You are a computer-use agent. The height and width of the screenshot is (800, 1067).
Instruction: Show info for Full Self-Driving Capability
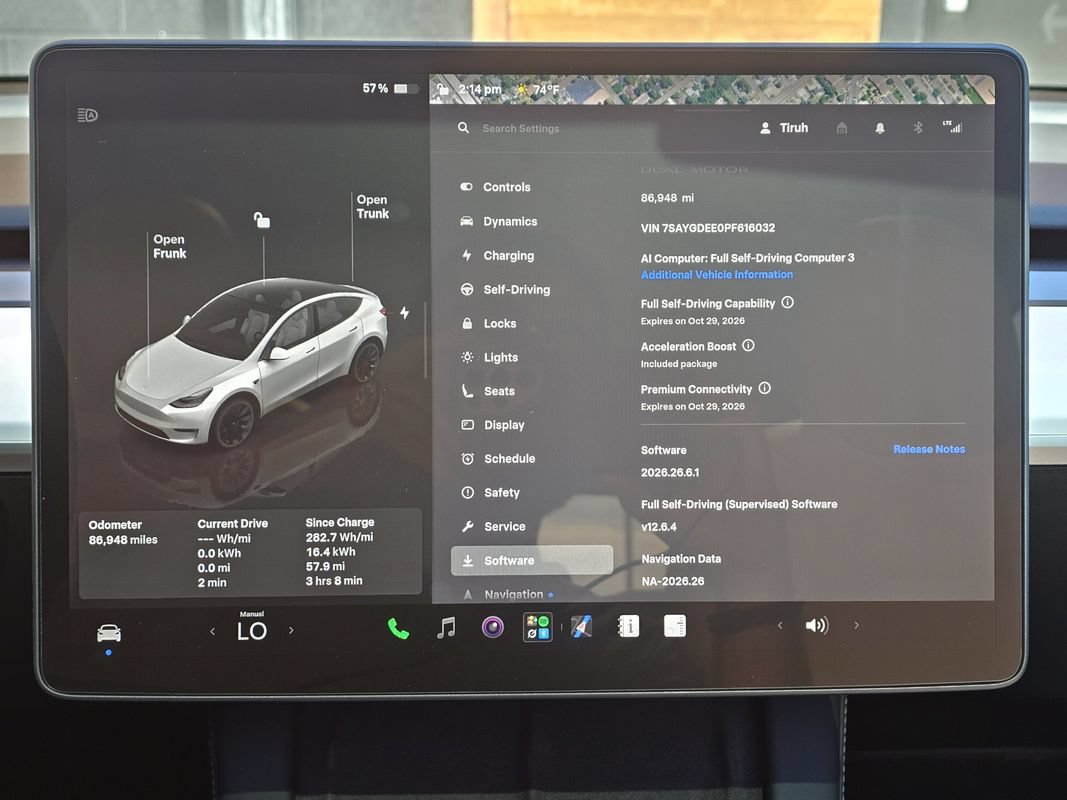787,302
